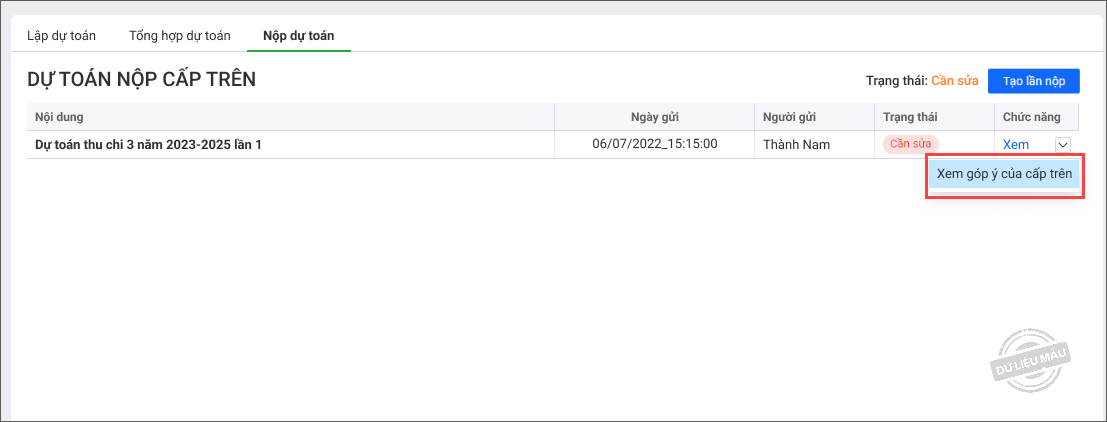
Task: Click the orange Cần sửa status text
Action: pos(954,81)
